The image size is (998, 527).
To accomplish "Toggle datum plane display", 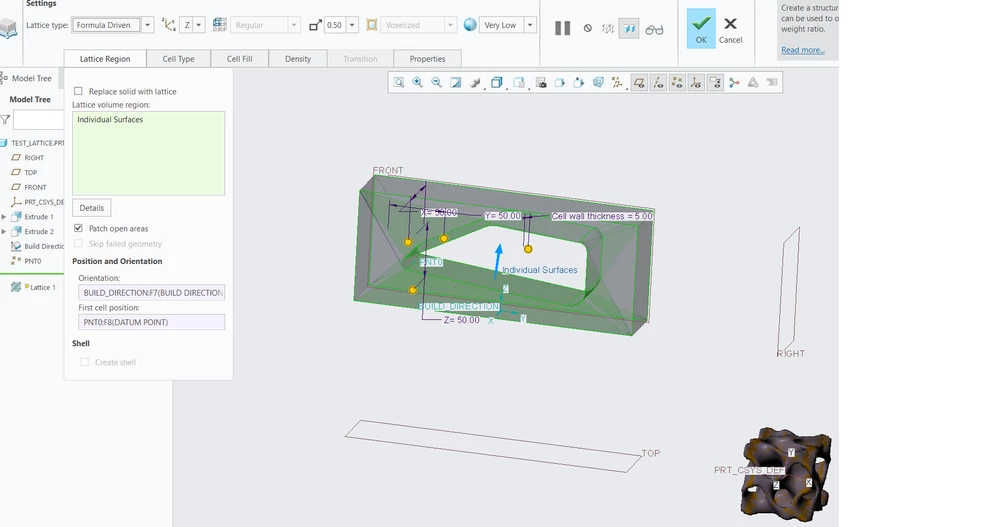I will 639,83.
